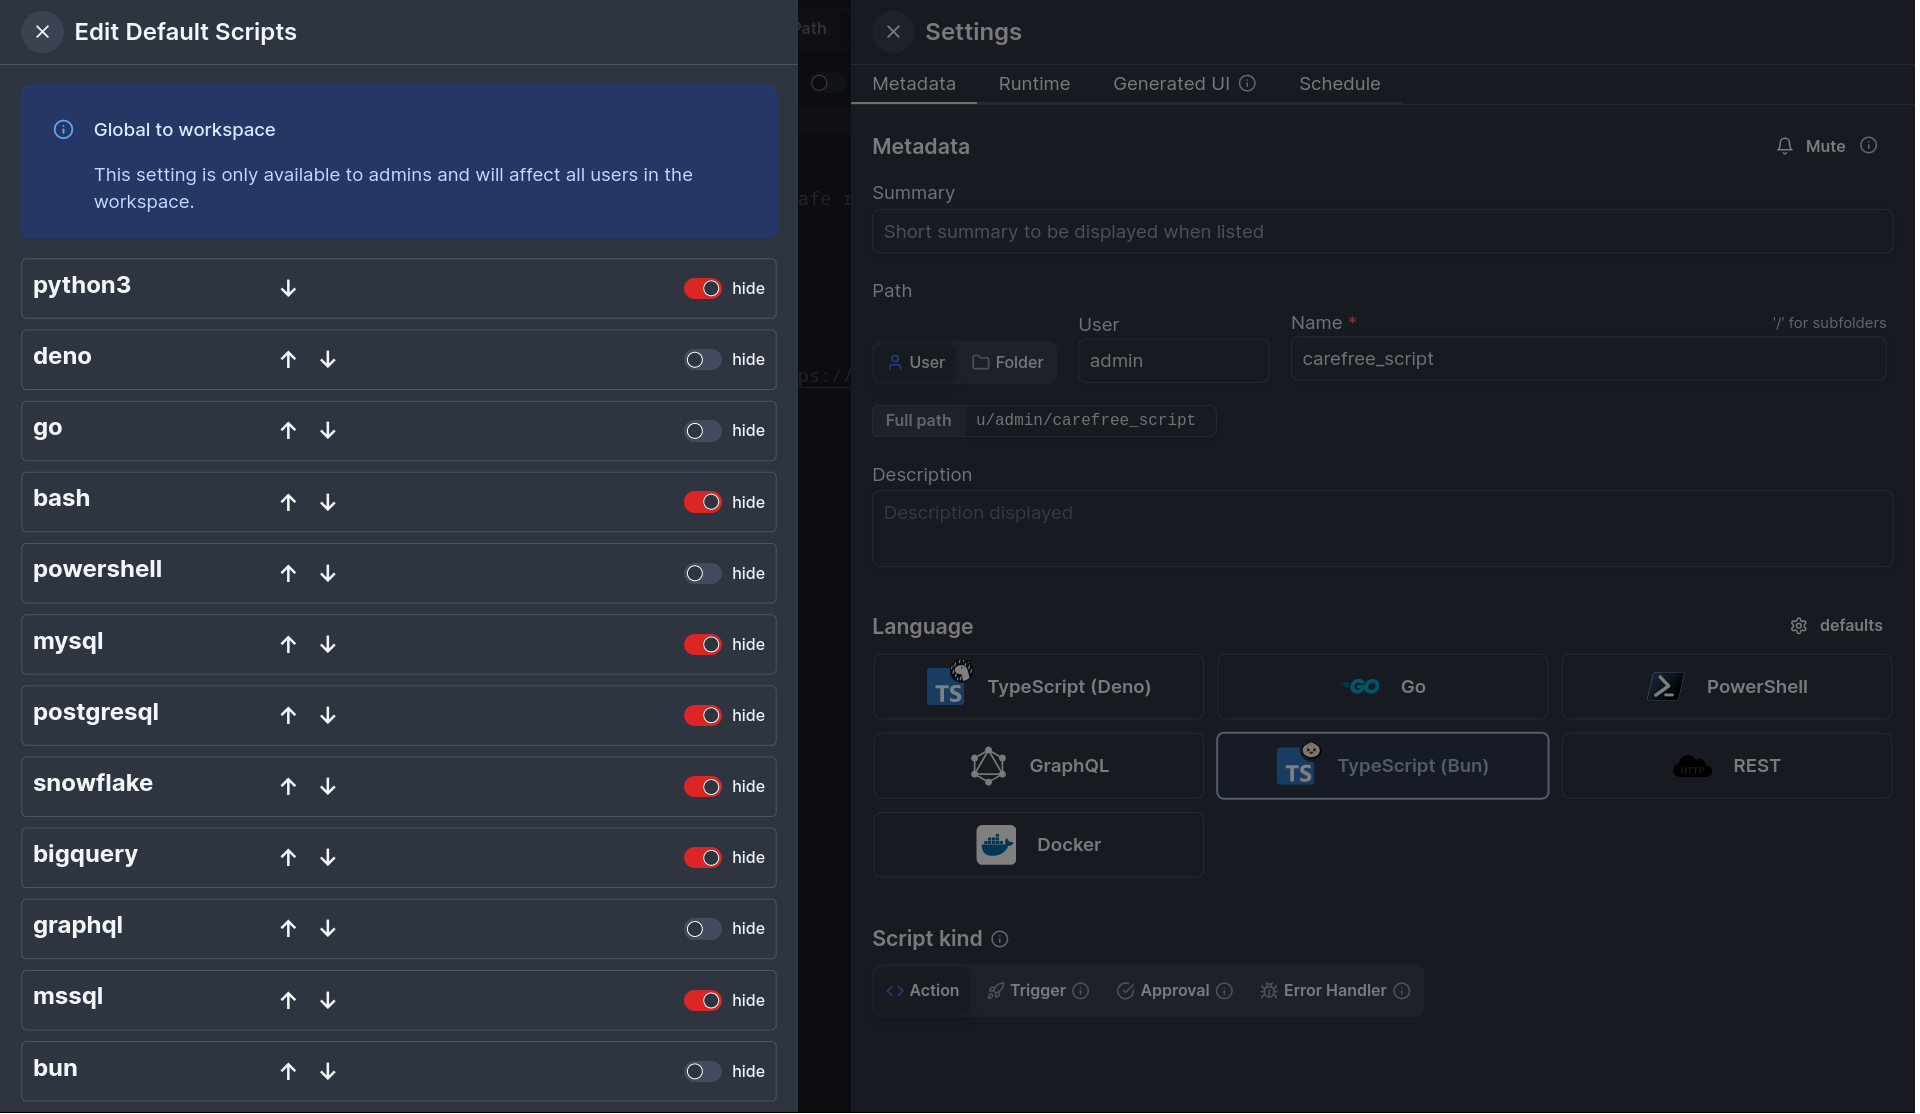Move bigquery entry down in order
Image resolution: width=1920 pixels, height=1114 pixels.
click(x=328, y=857)
